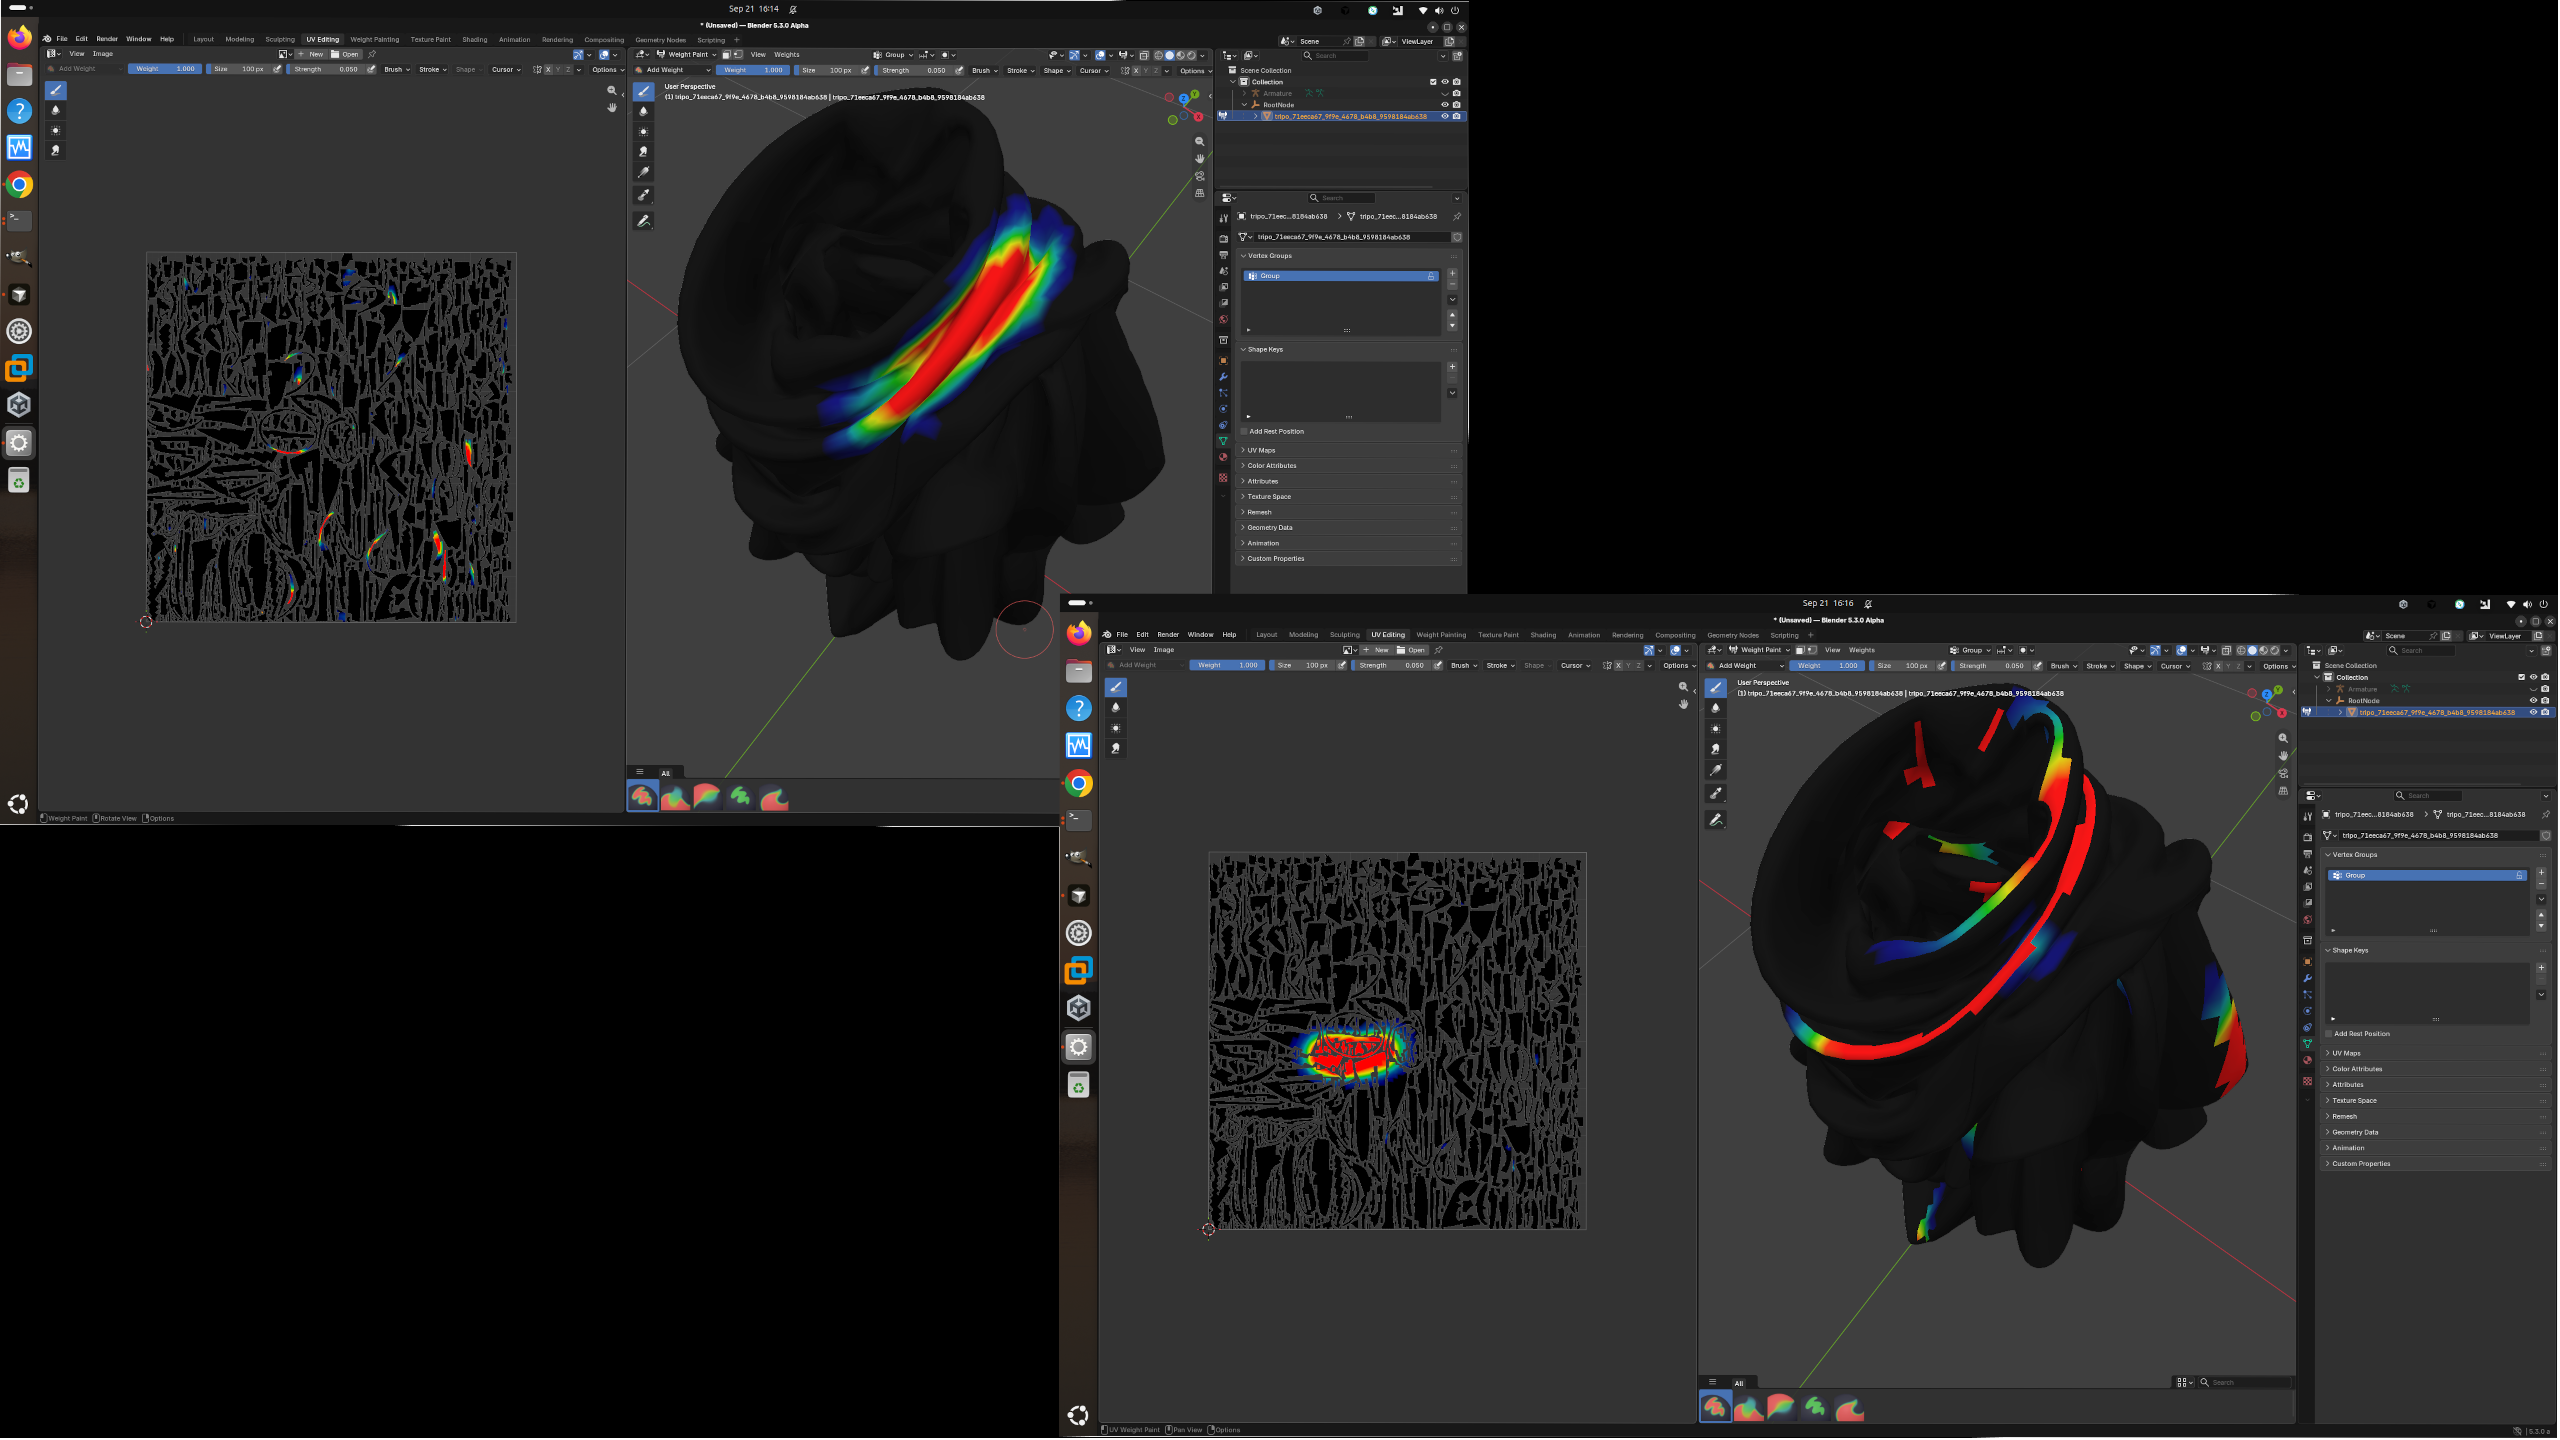The height and width of the screenshot is (1440, 2560).
Task: Click pan hand icon in upper-left window 3D viewport
Action: click(1200, 159)
